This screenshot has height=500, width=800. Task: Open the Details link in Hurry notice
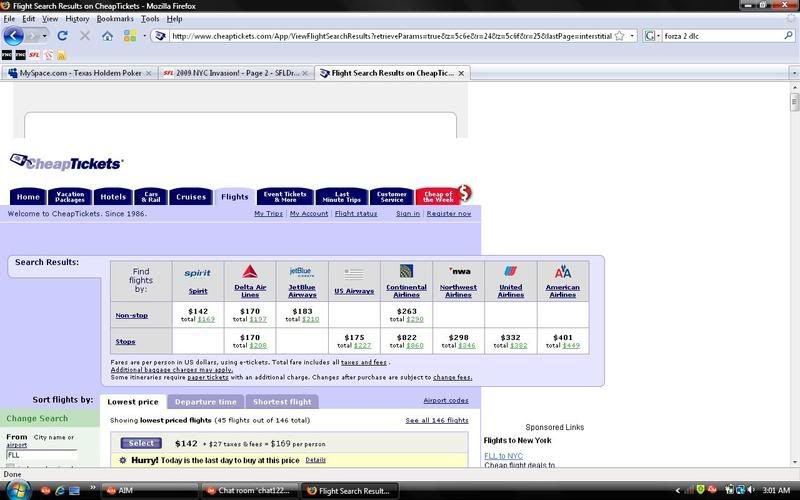[315, 460]
